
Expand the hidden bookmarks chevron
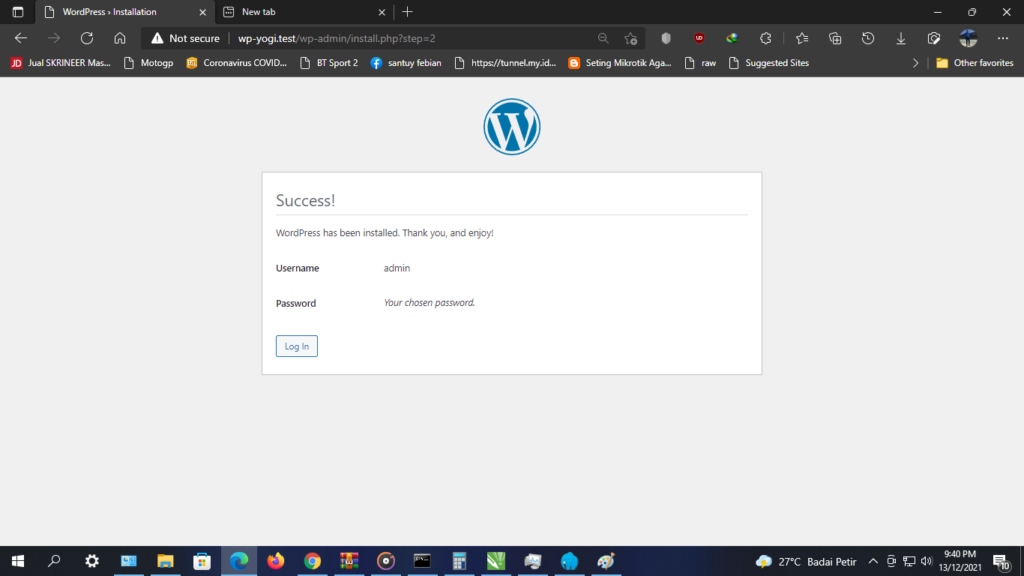(915, 63)
